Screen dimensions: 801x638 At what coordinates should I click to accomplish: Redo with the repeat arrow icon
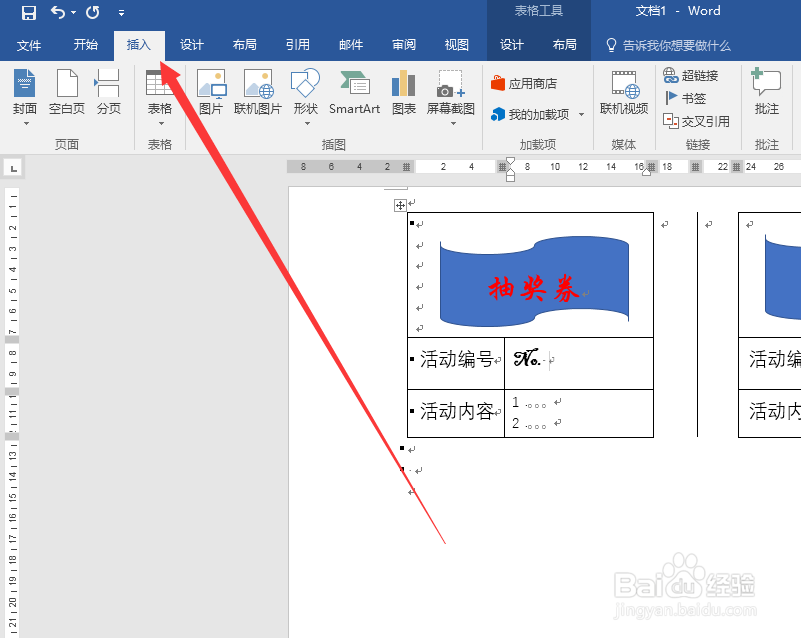92,12
